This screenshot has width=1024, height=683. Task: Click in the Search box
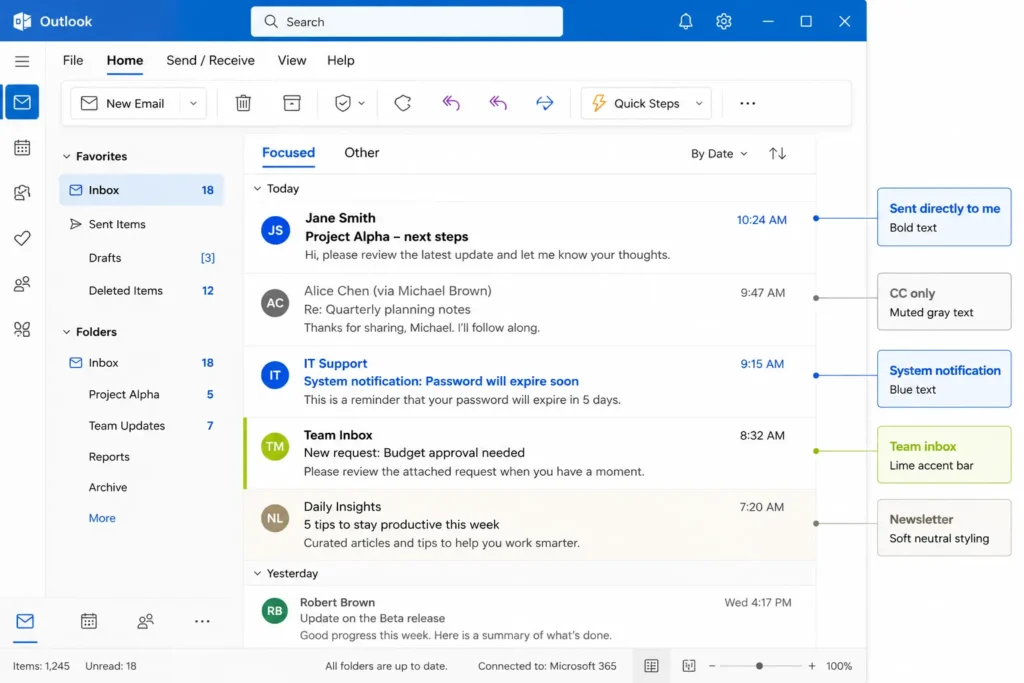[x=406, y=22]
